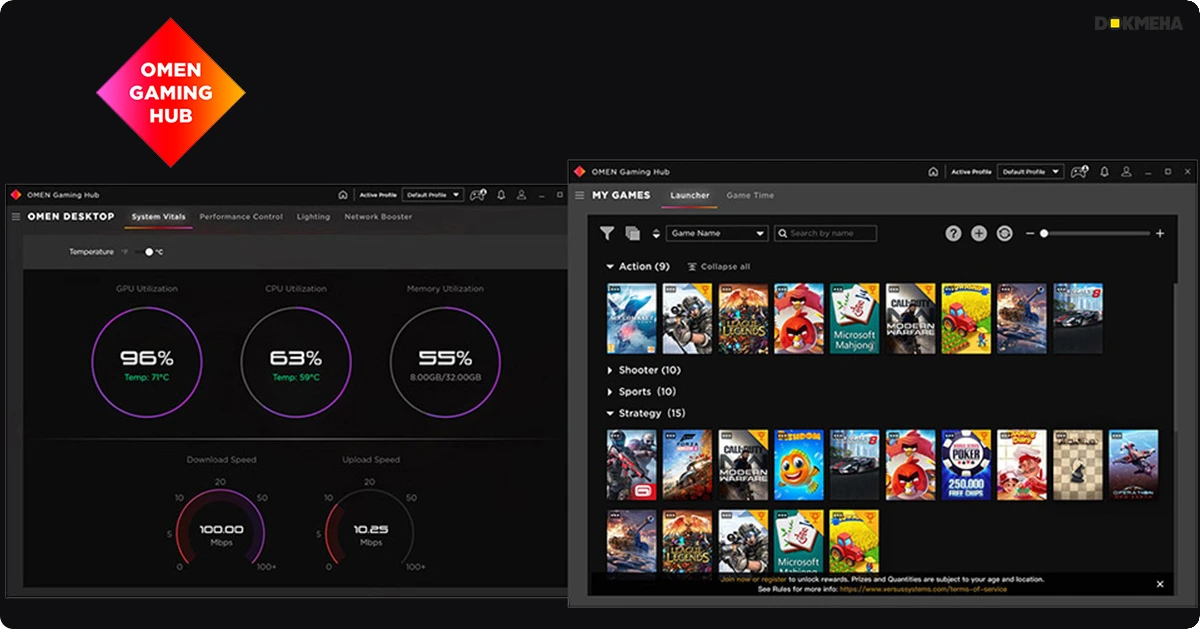Switch to the Launcher tab
The image size is (1200, 629).
[x=690, y=195]
